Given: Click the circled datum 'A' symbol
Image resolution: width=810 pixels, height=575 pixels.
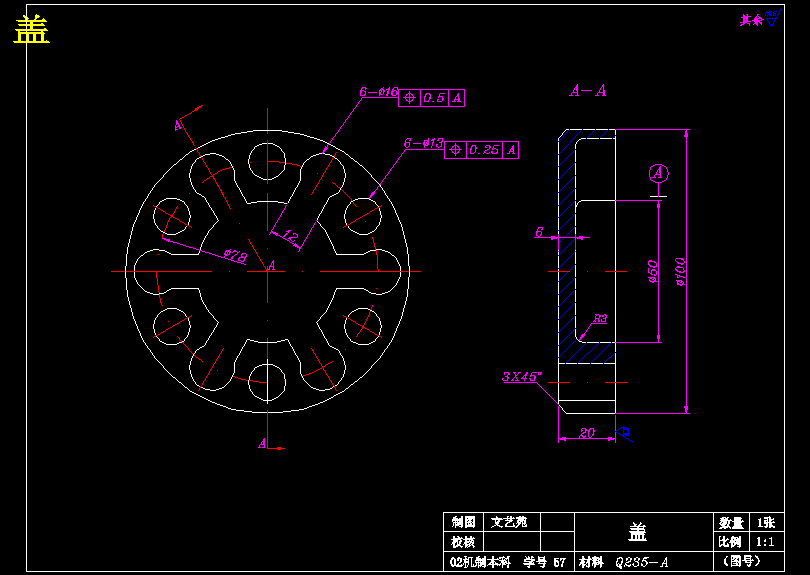Looking at the screenshot, I should [659, 174].
